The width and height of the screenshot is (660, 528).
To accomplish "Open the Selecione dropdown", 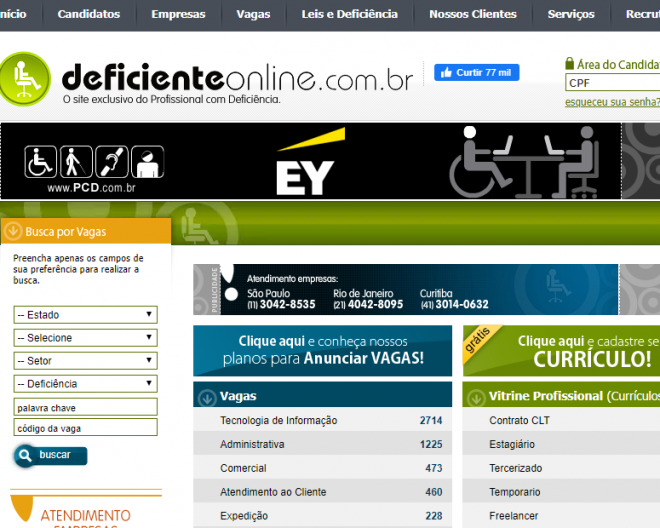I will coord(85,338).
